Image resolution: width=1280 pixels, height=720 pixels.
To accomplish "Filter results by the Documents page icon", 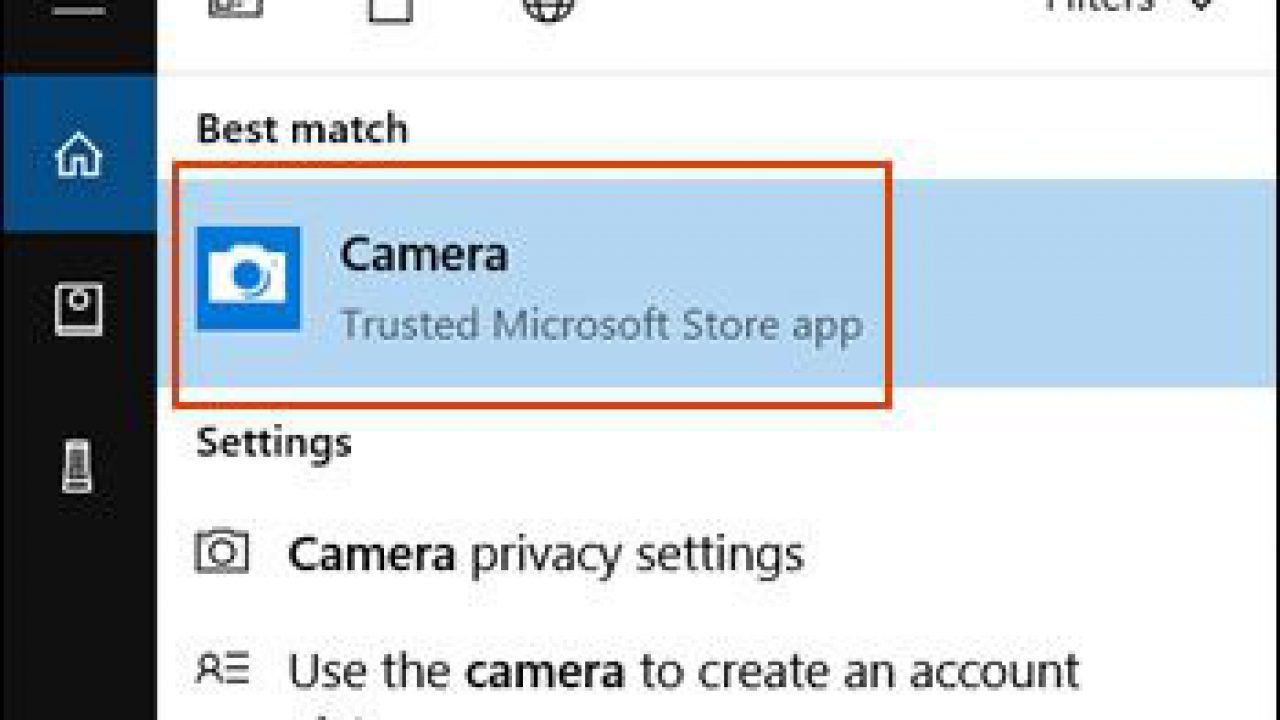I will click(x=389, y=8).
